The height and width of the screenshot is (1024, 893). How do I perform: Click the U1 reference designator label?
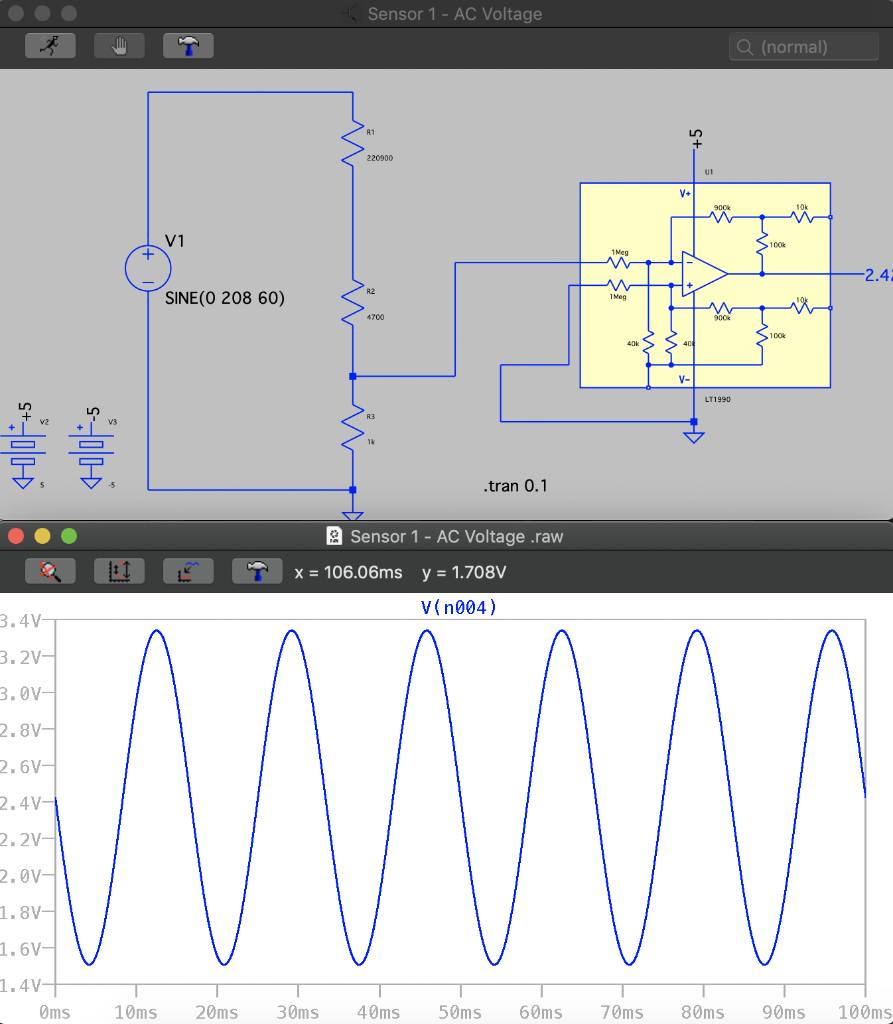[709, 172]
